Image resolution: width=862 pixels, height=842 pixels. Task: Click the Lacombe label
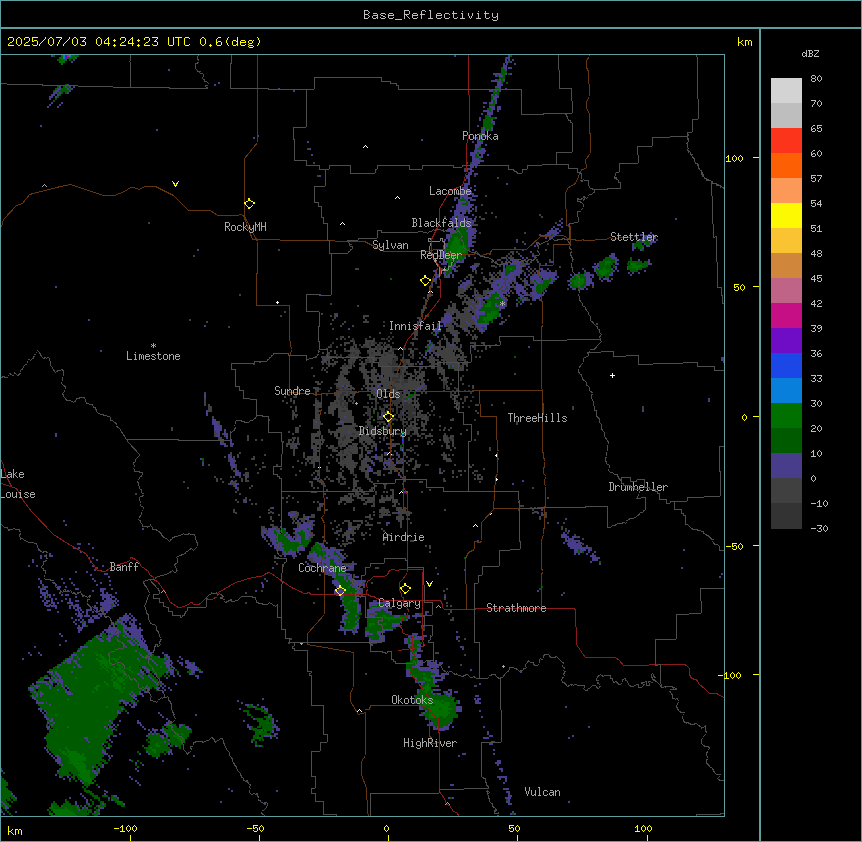(x=450, y=191)
